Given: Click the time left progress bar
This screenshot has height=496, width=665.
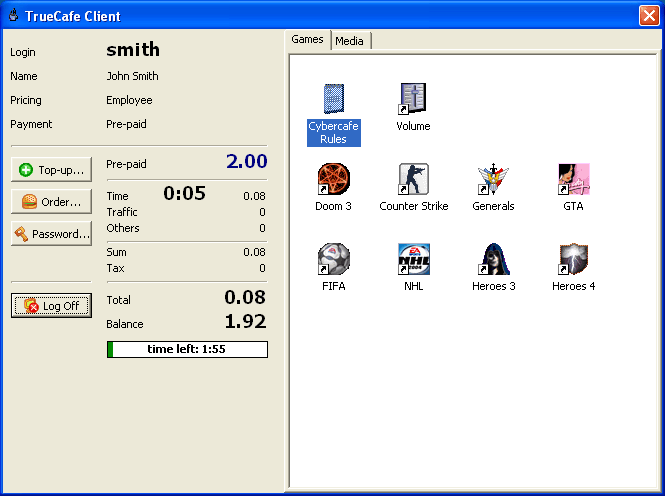Looking at the screenshot, I should click(187, 349).
